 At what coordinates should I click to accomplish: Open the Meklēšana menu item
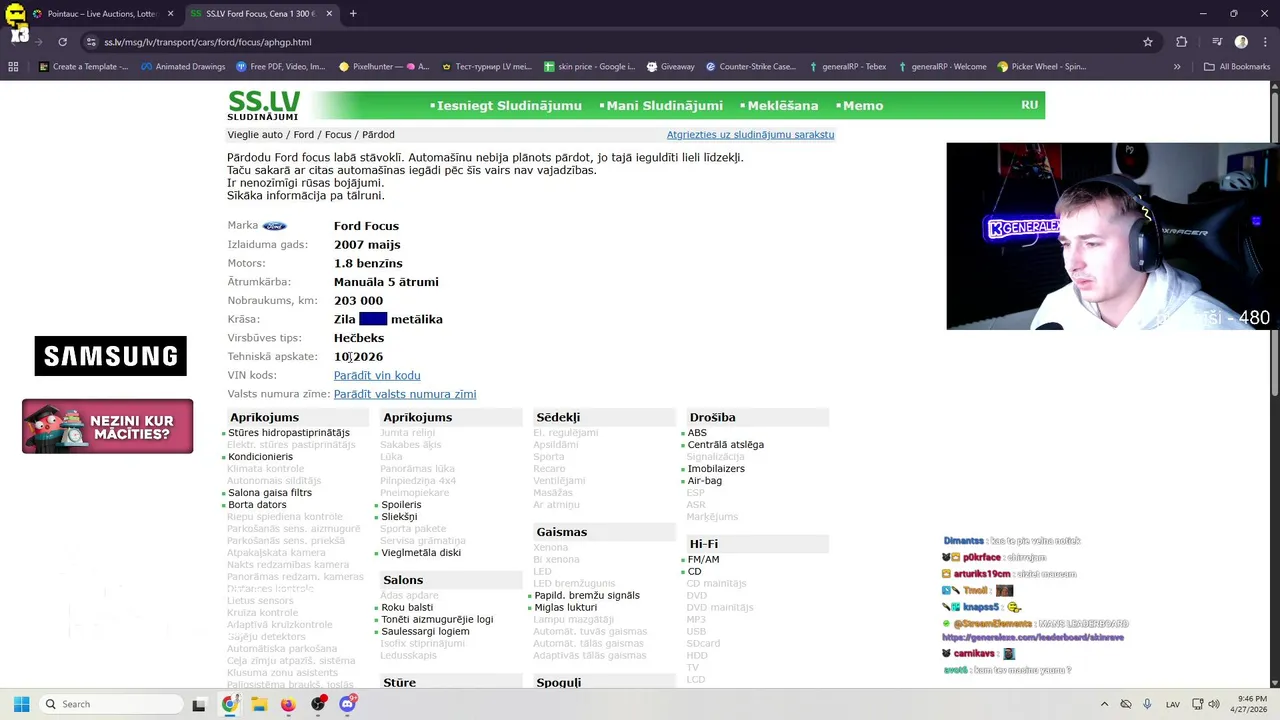(779, 105)
